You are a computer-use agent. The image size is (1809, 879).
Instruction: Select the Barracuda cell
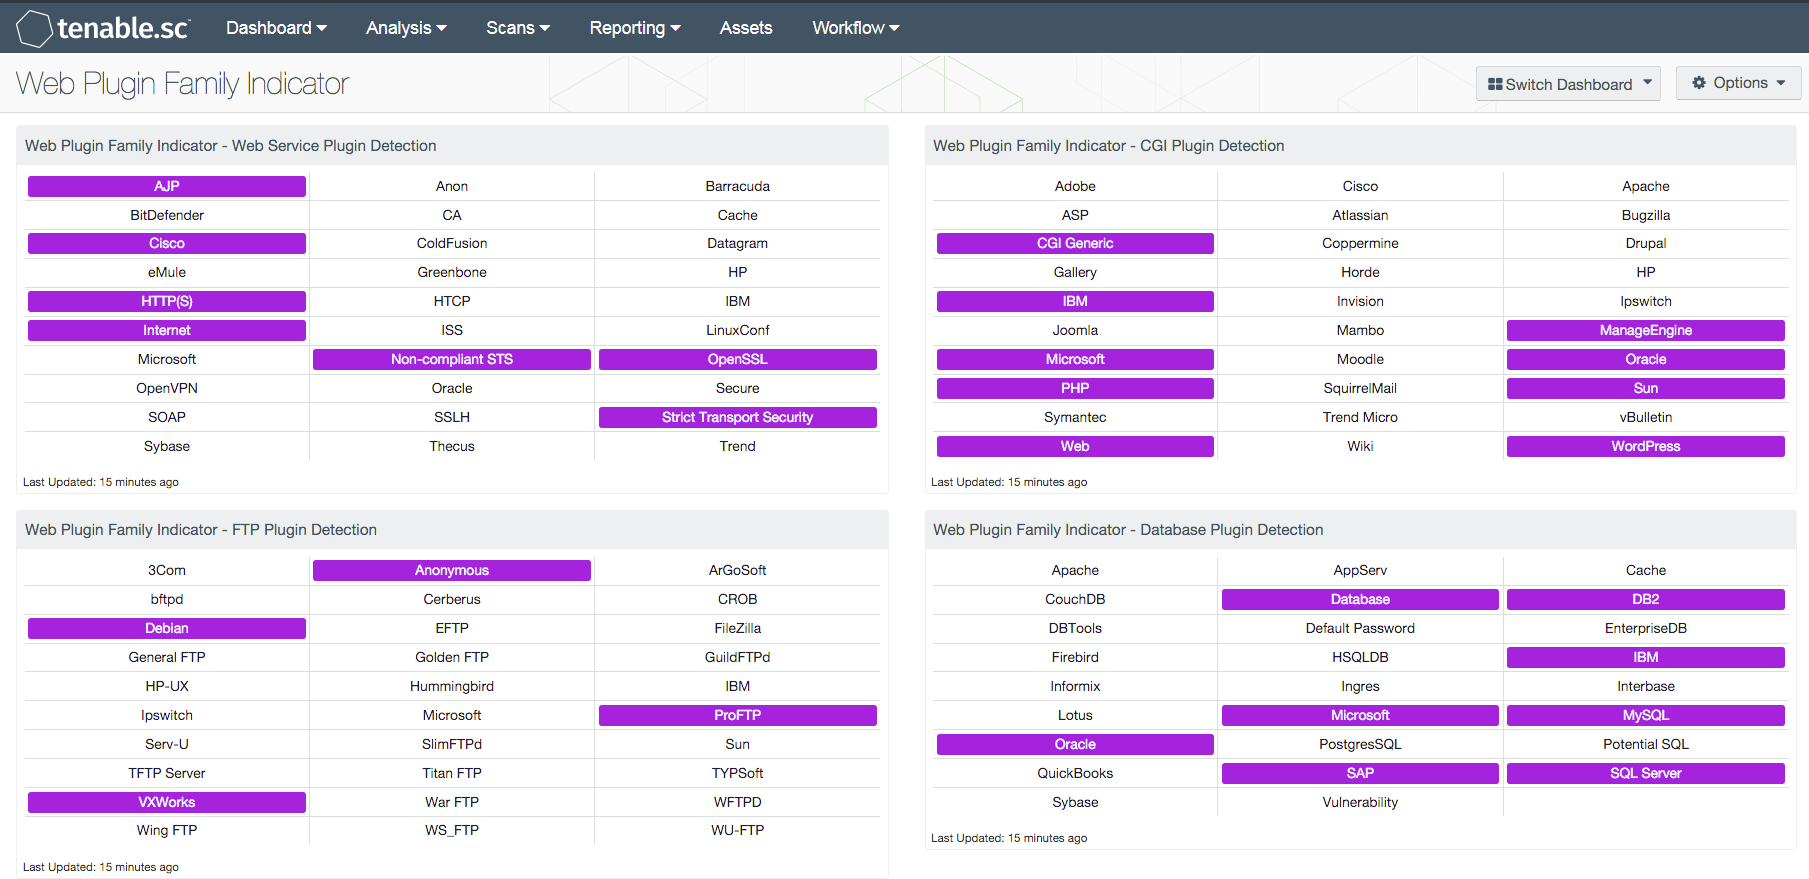[738, 186]
